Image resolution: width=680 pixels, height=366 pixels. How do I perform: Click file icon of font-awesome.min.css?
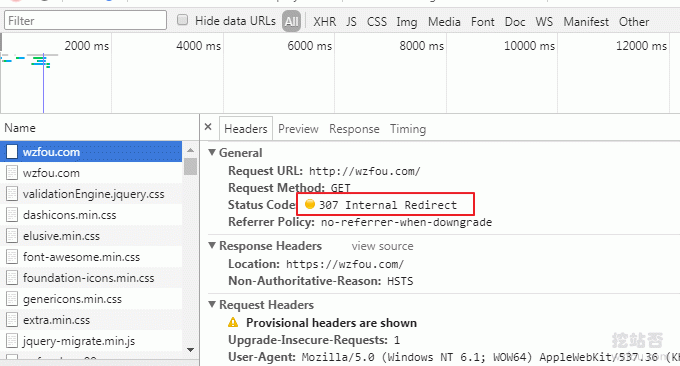pos(12,257)
